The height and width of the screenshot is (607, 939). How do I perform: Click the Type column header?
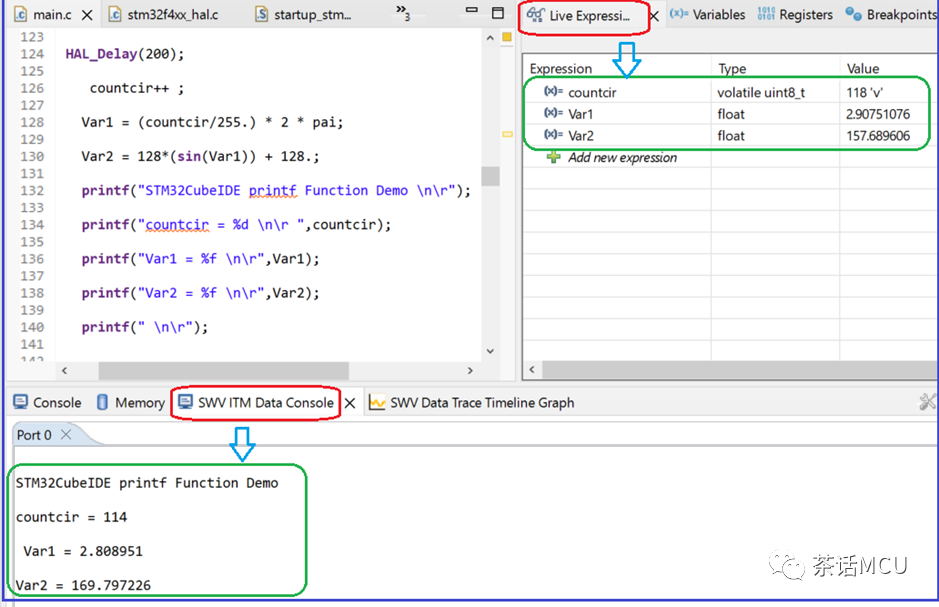[775, 68]
